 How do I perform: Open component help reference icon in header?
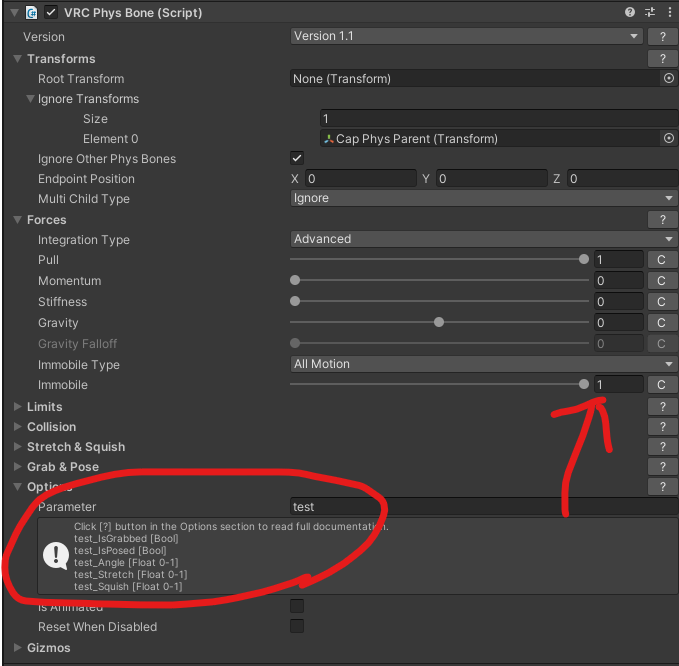pyautogui.click(x=630, y=12)
